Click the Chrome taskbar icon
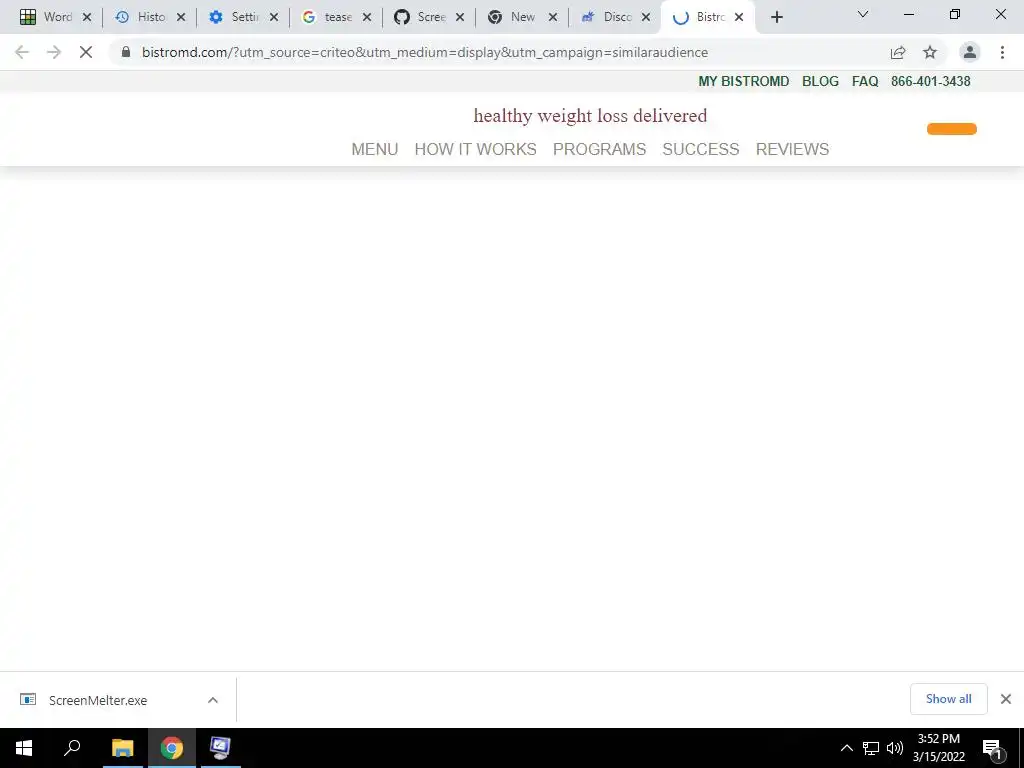The image size is (1024, 768). coord(172,748)
